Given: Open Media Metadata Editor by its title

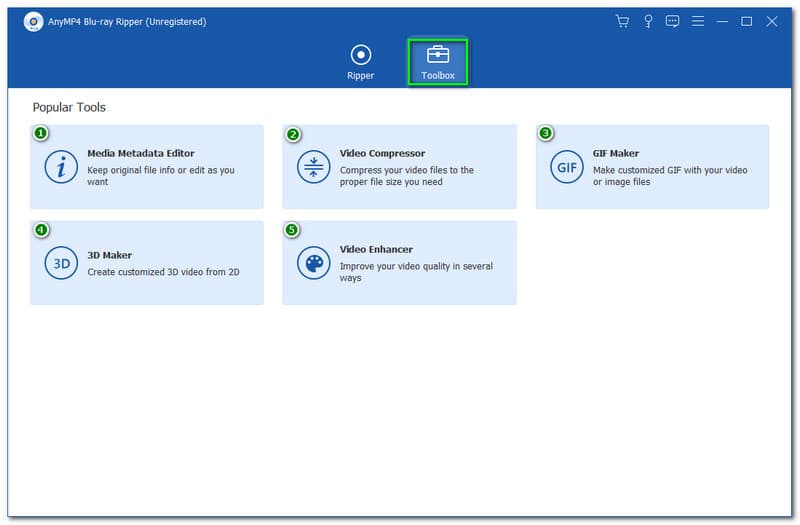Looking at the screenshot, I should 141,154.
